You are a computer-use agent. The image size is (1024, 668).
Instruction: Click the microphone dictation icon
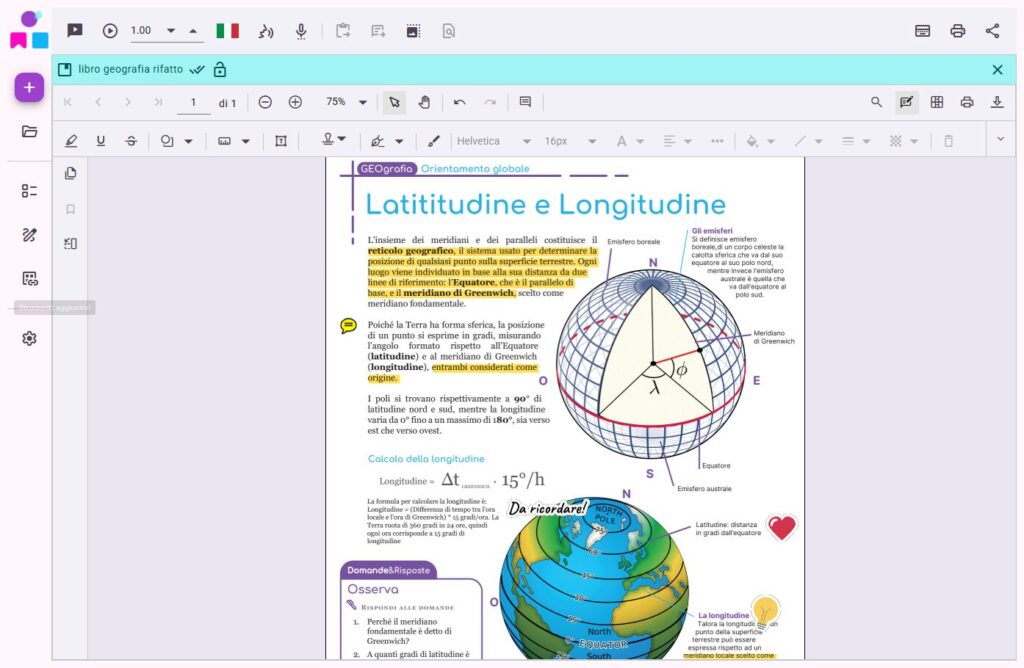301,31
